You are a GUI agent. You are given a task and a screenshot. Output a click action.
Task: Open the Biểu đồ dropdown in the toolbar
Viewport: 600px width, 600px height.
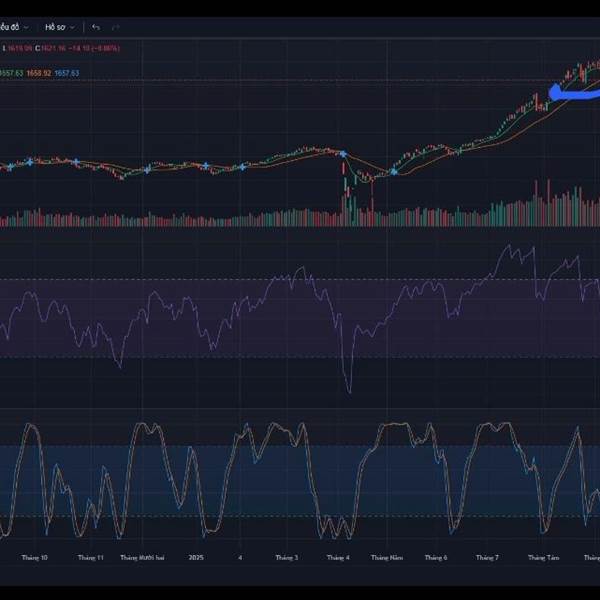pos(14,27)
